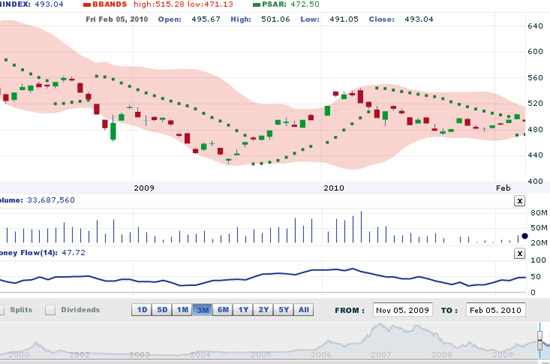Click the Open value 495.67
The image size is (550, 364).
point(206,19)
